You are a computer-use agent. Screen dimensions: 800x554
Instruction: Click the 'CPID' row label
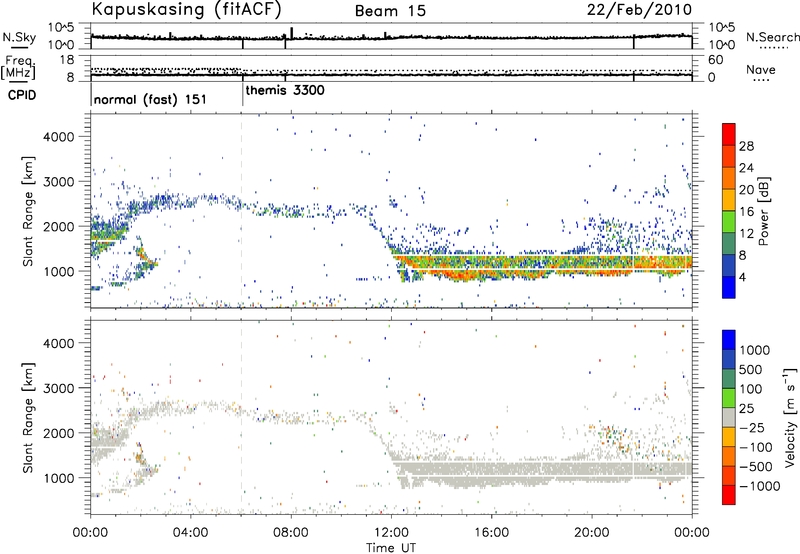tap(22, 95)
